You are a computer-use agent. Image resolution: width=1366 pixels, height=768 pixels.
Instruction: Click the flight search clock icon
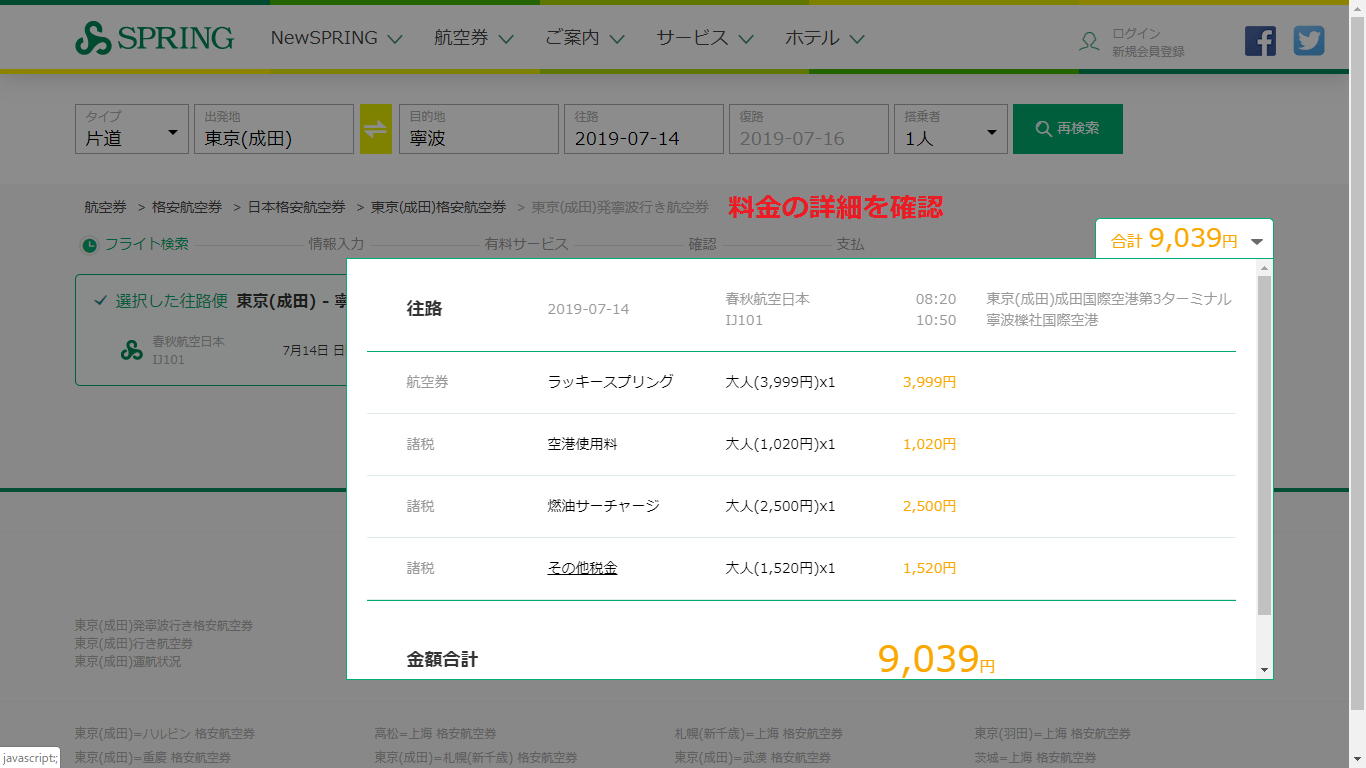pos(90,245)
